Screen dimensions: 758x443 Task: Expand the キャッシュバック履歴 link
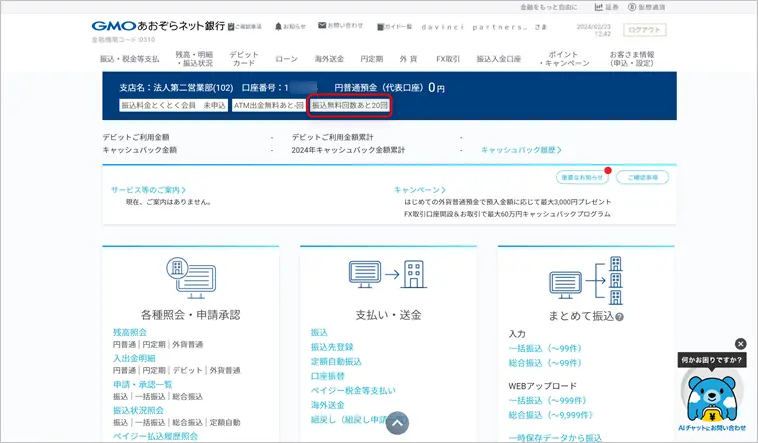521,150
